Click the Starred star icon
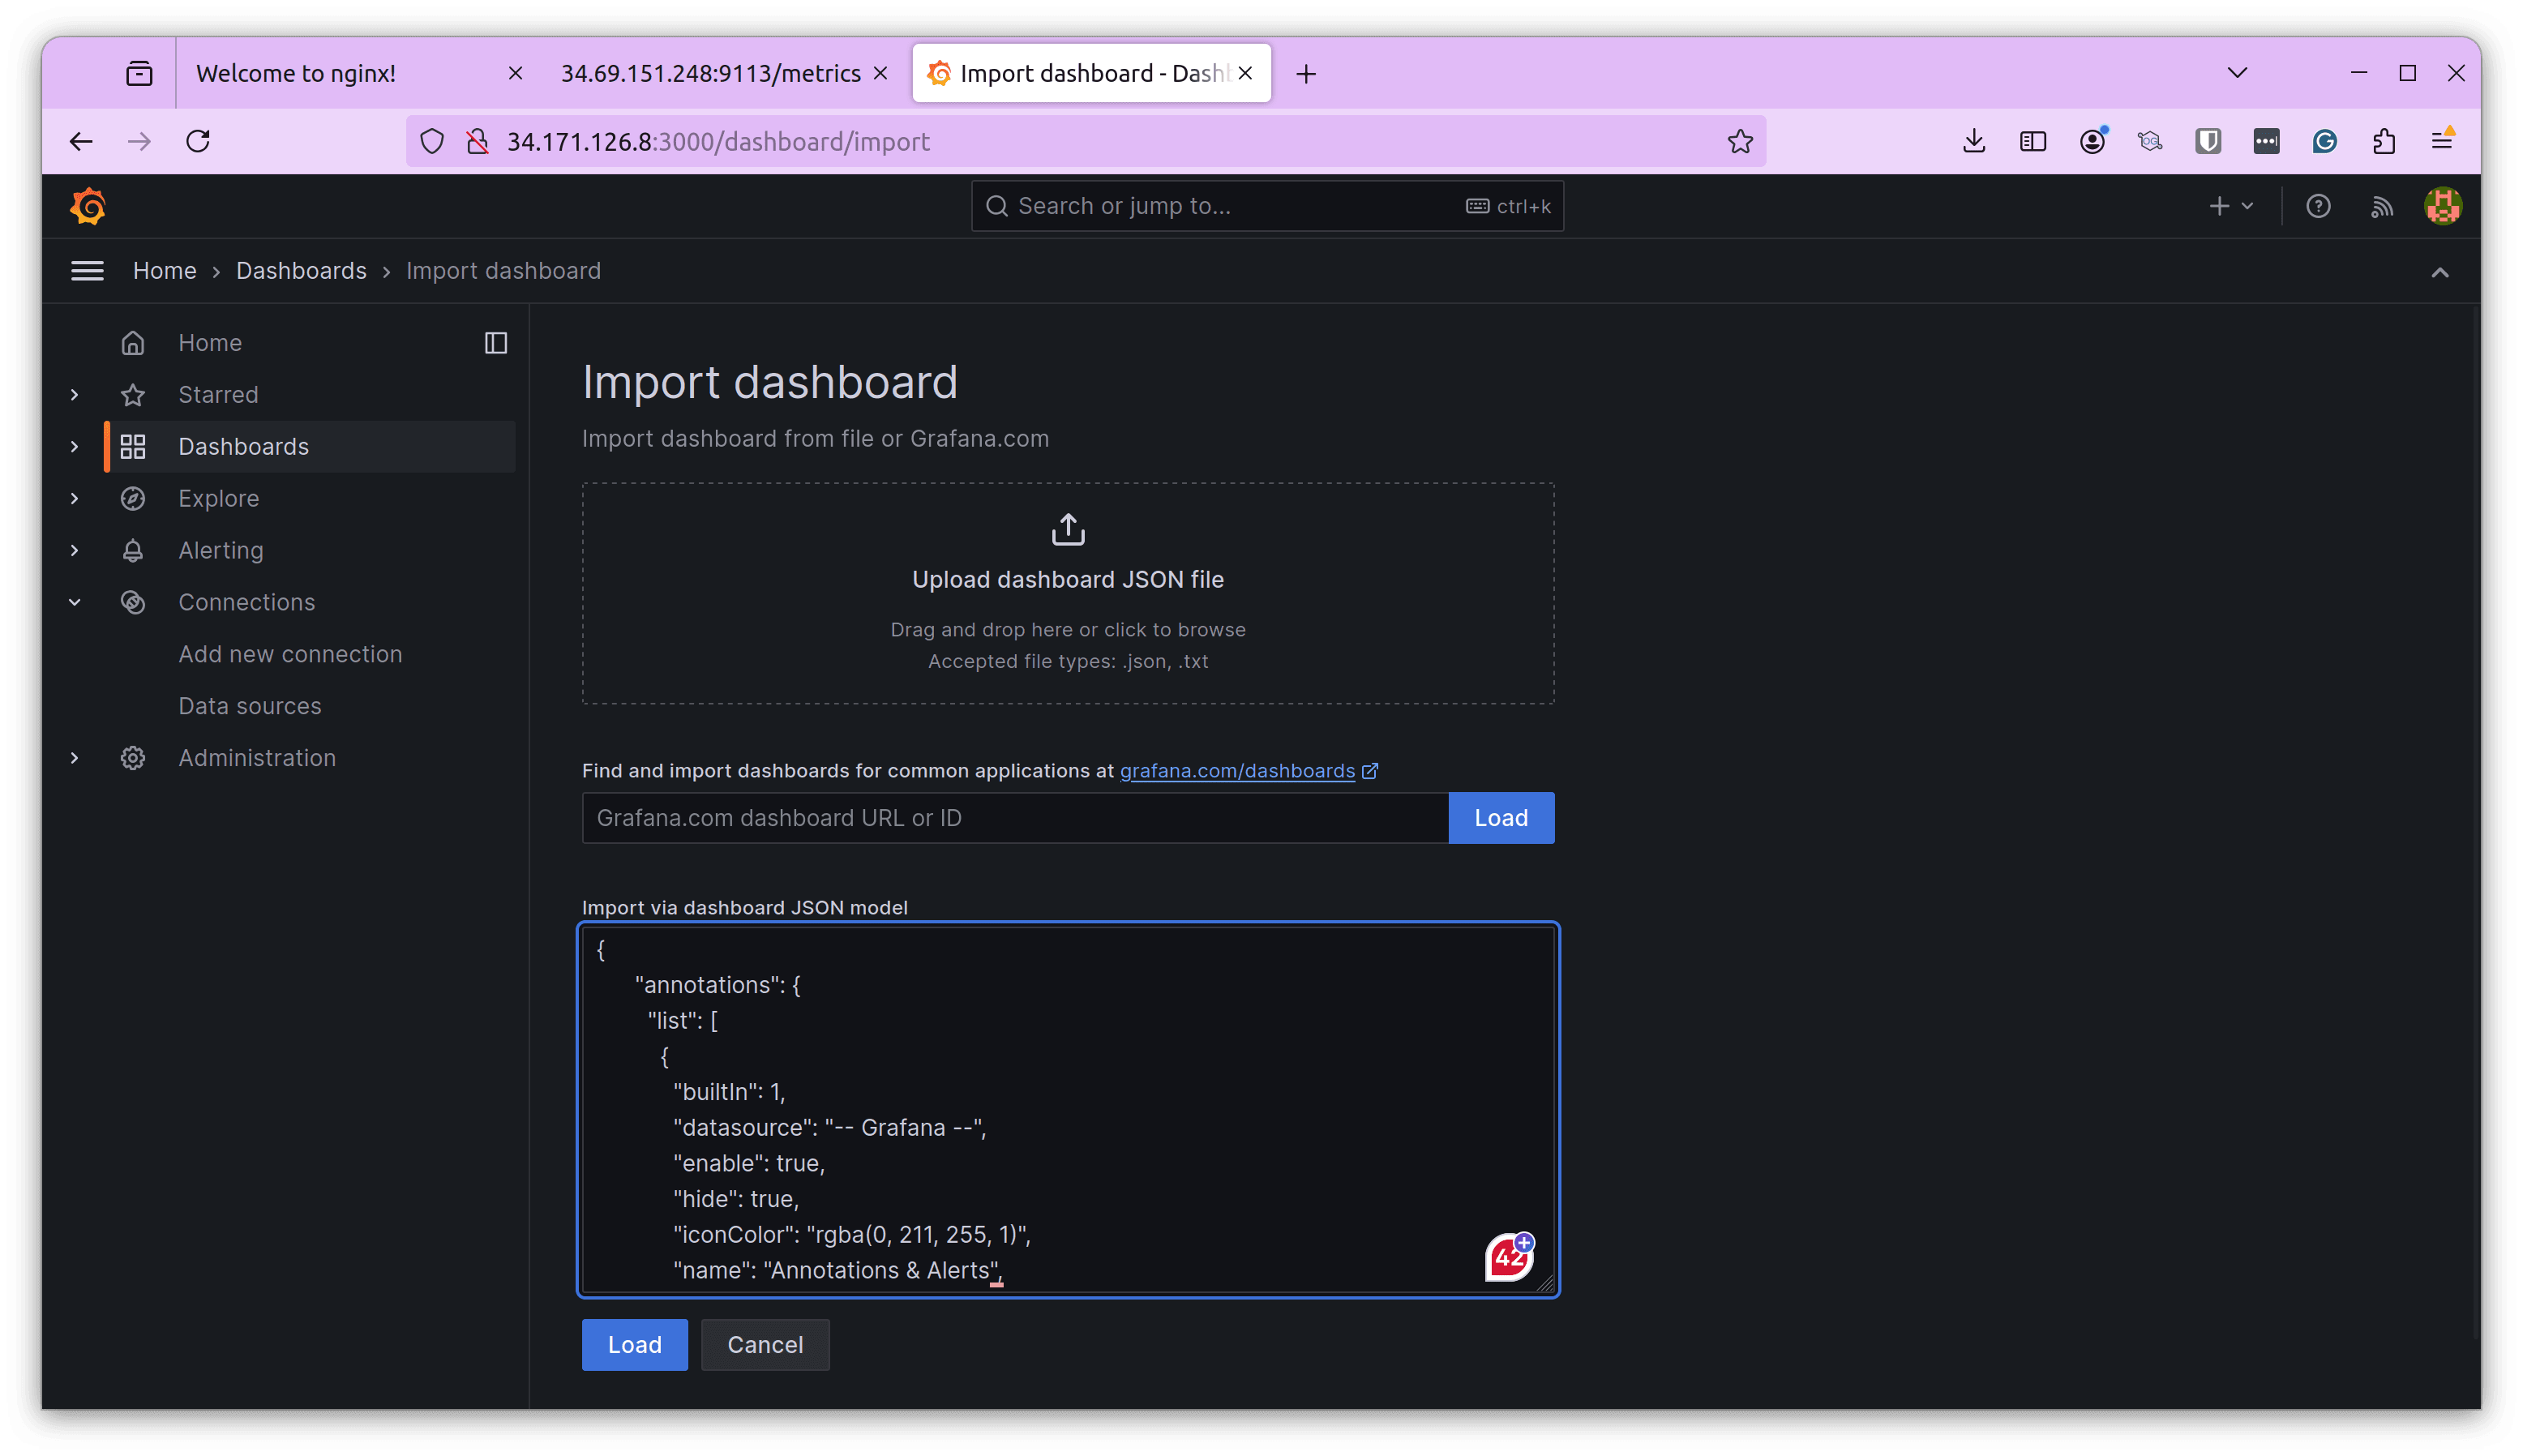2523x1456 pixels. coord(133,395)
